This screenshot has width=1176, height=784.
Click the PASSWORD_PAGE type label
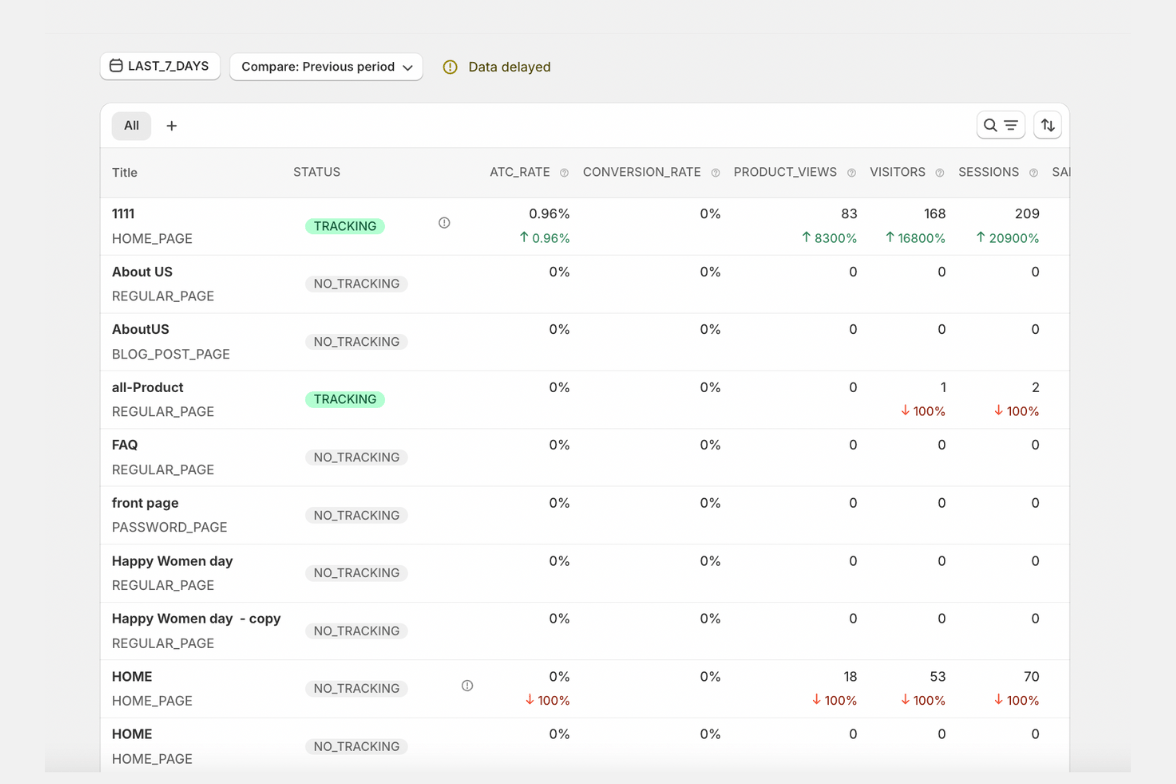click(x=170, y=527)
